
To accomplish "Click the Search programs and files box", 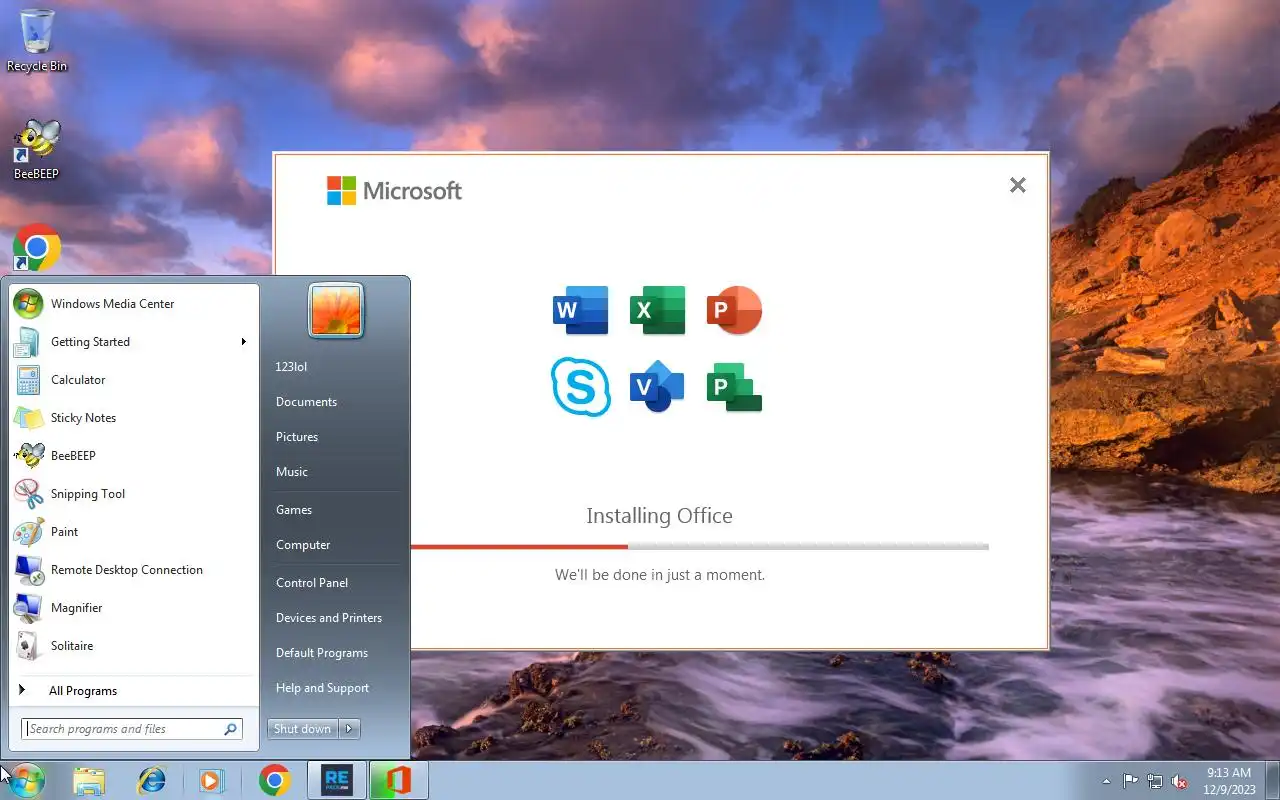I will click(x=132, y=729).
